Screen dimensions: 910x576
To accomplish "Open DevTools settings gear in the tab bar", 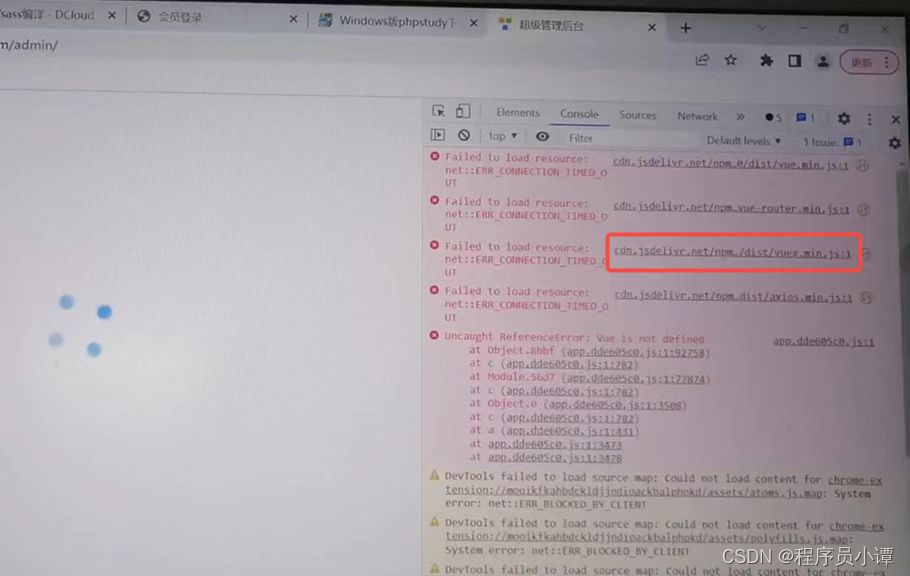I will (x=843, y=118).
